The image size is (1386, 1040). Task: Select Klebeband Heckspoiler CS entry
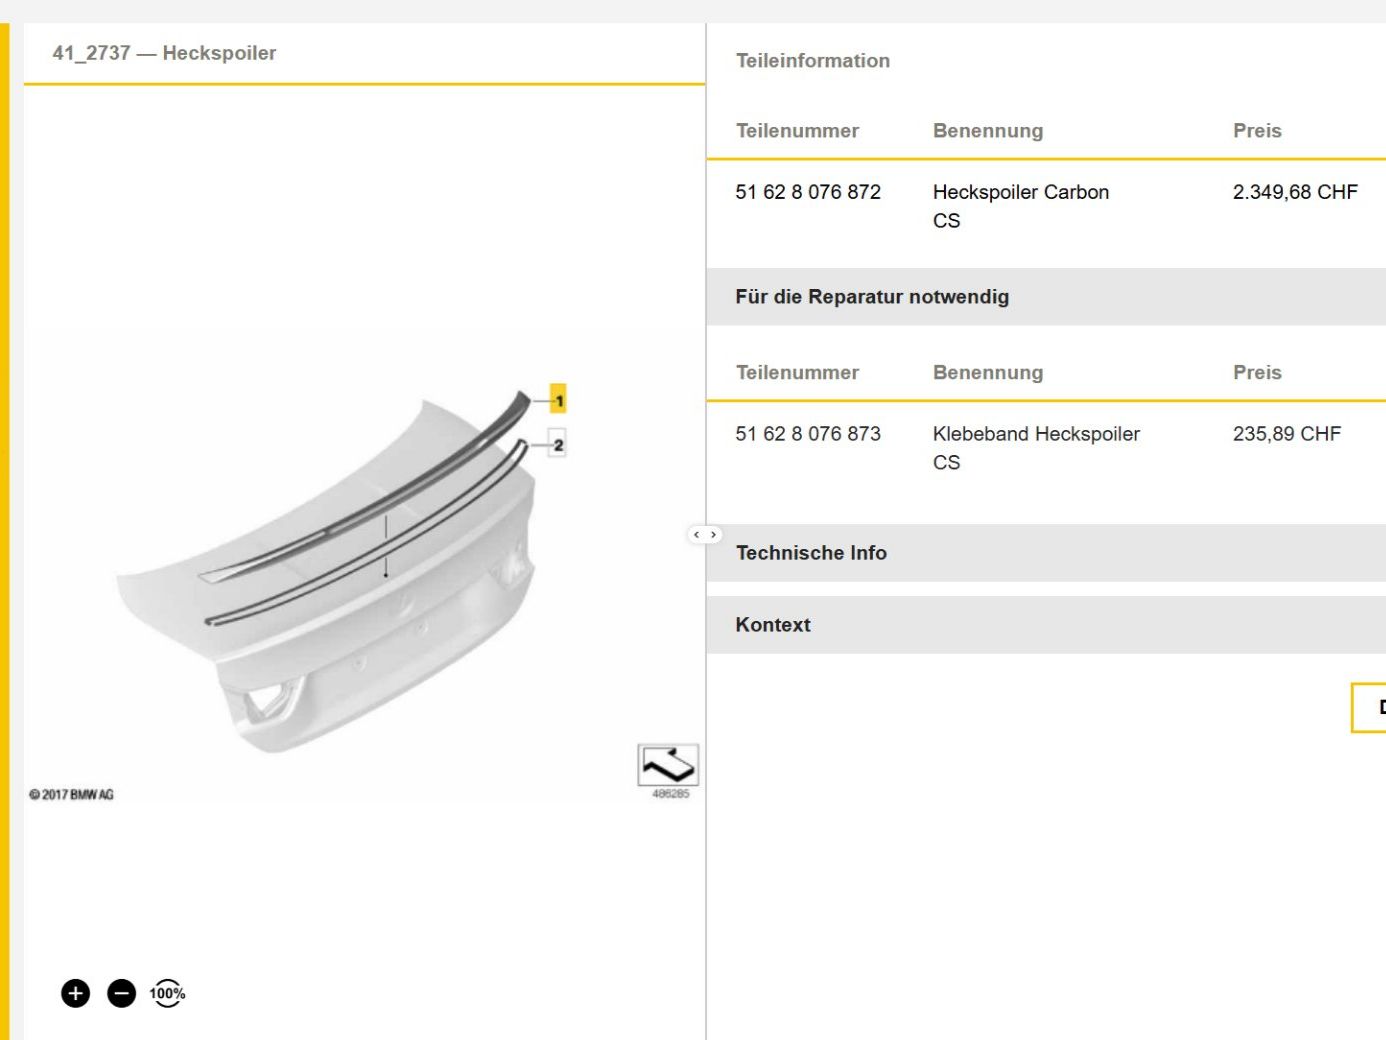(1036, 448)
